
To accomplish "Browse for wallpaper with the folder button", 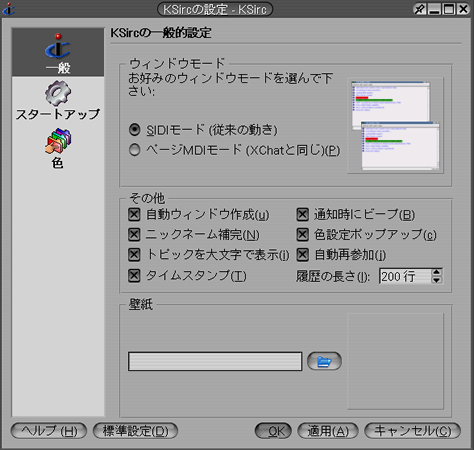I will pyautogui.click(x=324, y=361).
